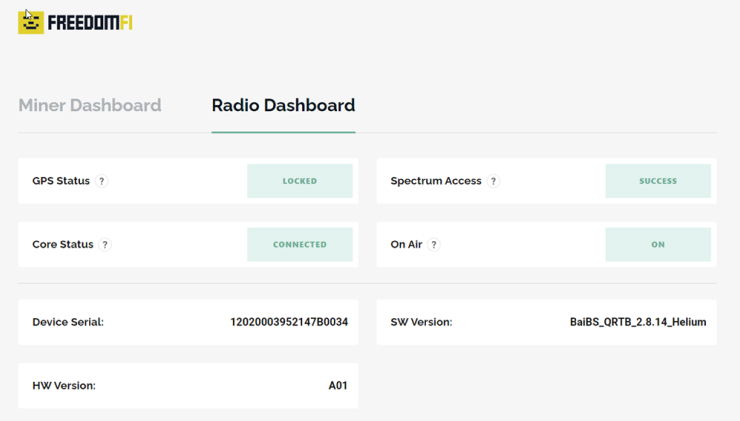Click the Device Serial label
Screen dimensions: 740x421
point(68,322)
